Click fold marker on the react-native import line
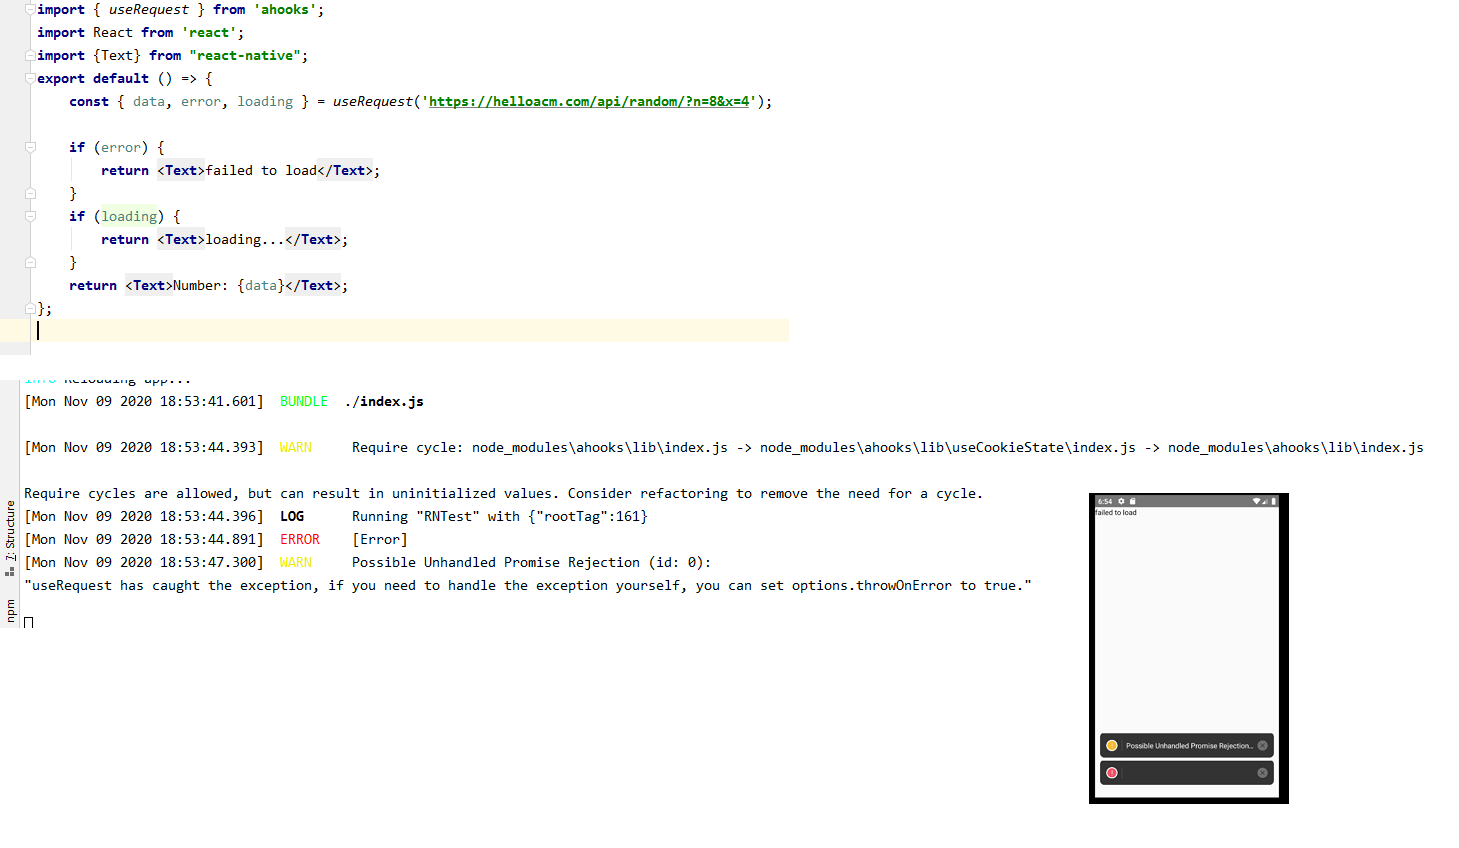Image resolution: width=1459 pixels, height=848 pixels. [x=30, y=55]
